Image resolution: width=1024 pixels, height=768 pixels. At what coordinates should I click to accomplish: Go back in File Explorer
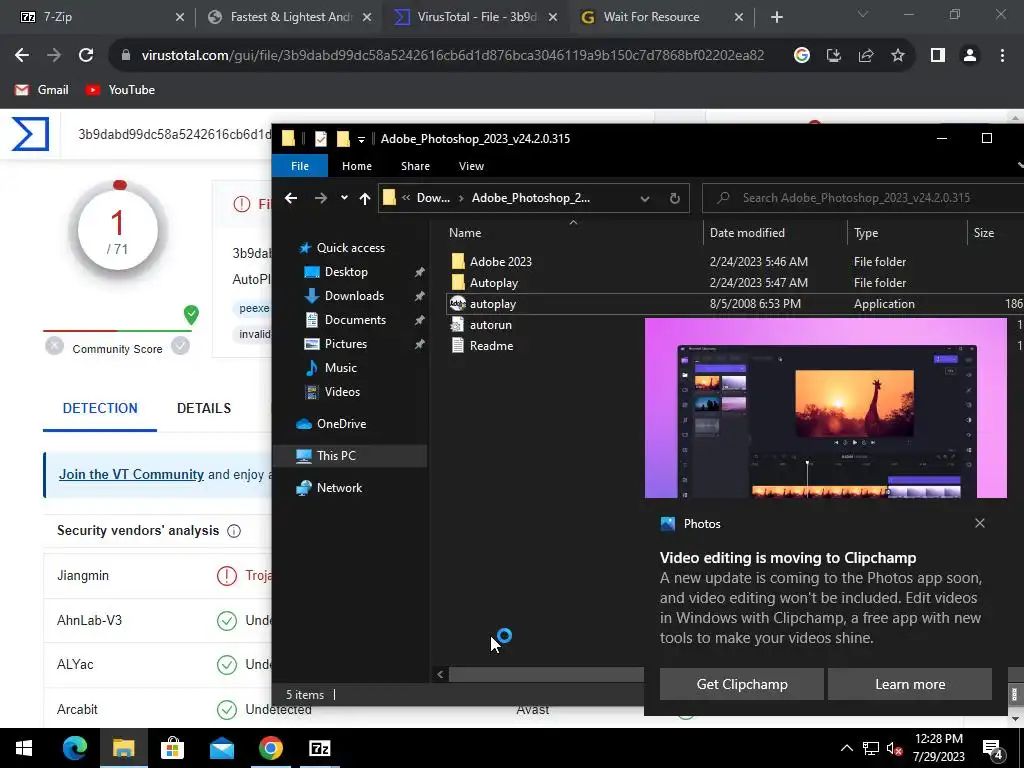pos(291,198)
